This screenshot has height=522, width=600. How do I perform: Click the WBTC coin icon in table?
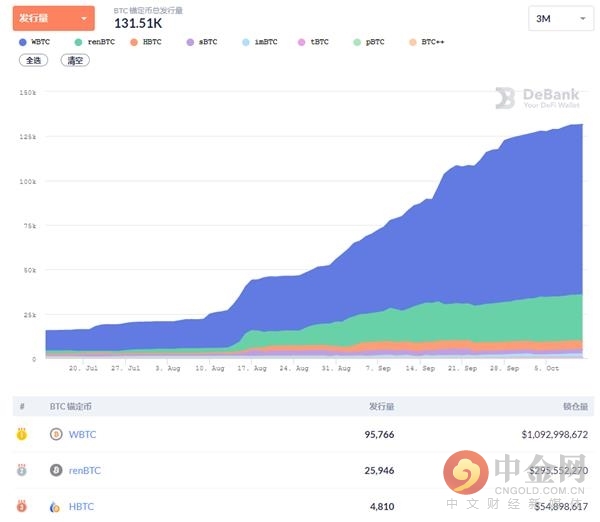[56, 434]
